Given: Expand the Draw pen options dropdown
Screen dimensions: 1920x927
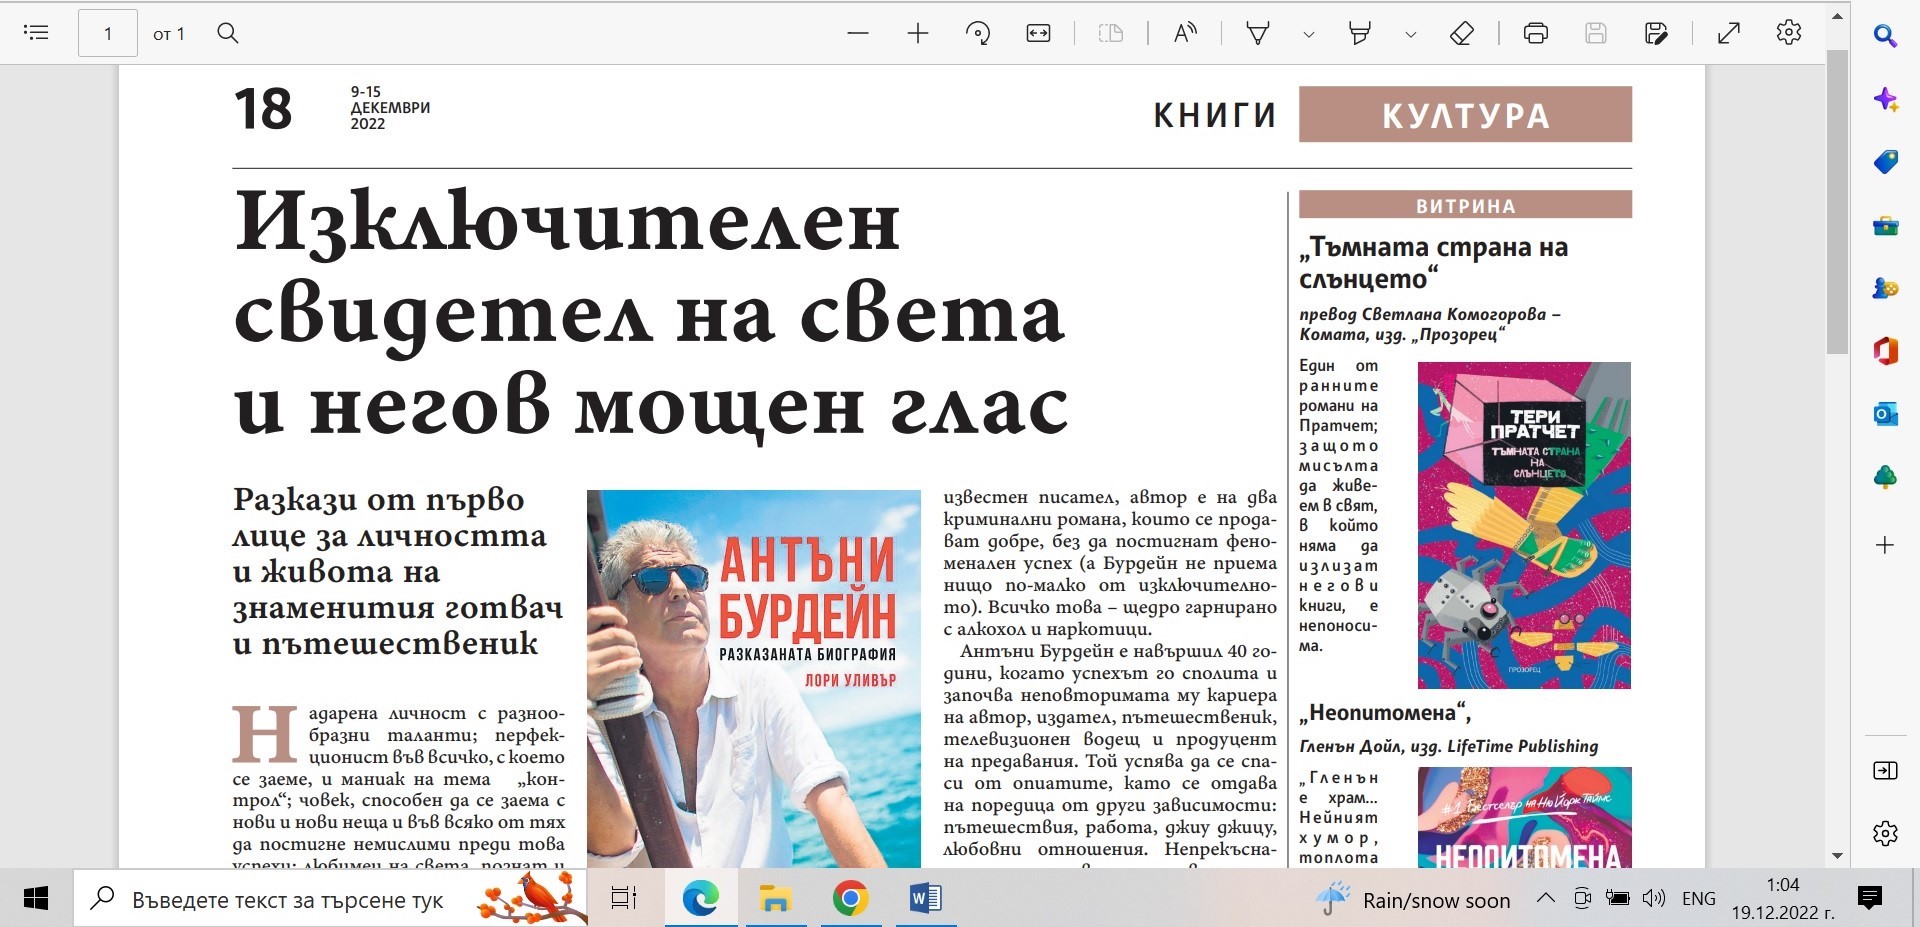Looking at the screenshot, I should coord(1309,34).
